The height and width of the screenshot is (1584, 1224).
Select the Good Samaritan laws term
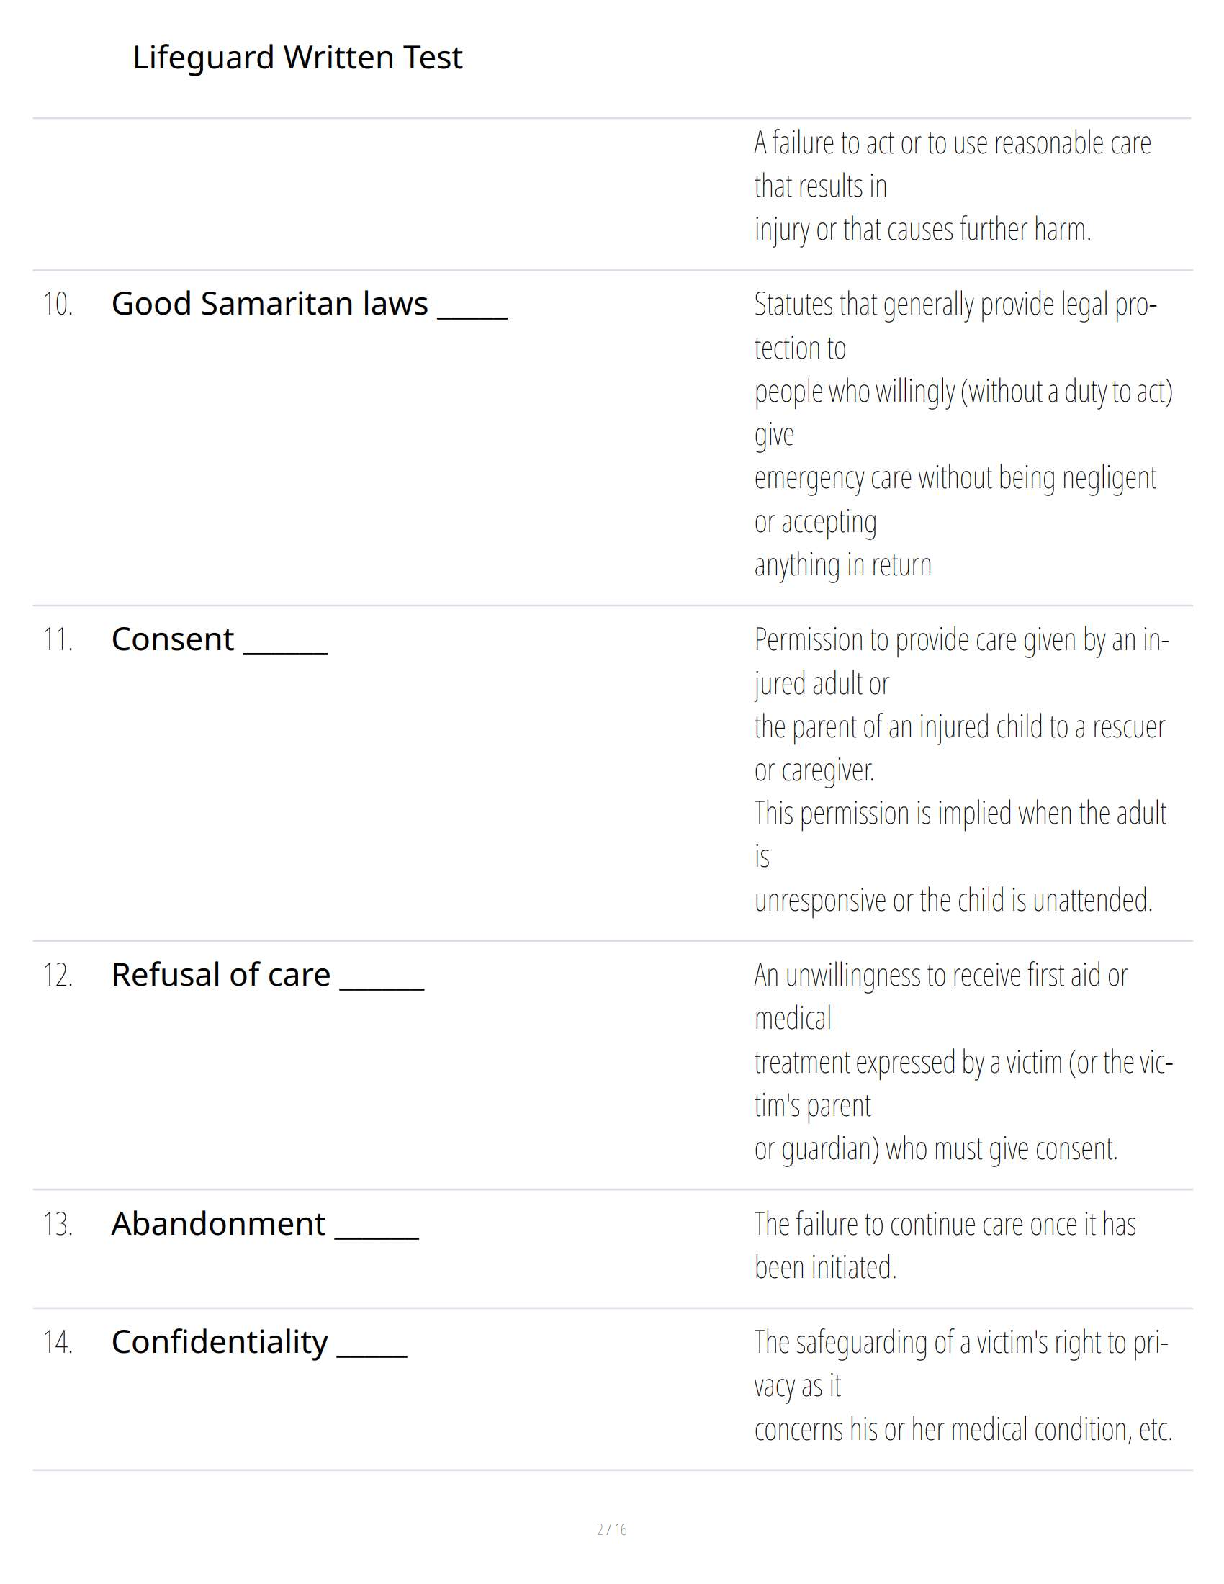pyautogui.click(x=269, y=304)
